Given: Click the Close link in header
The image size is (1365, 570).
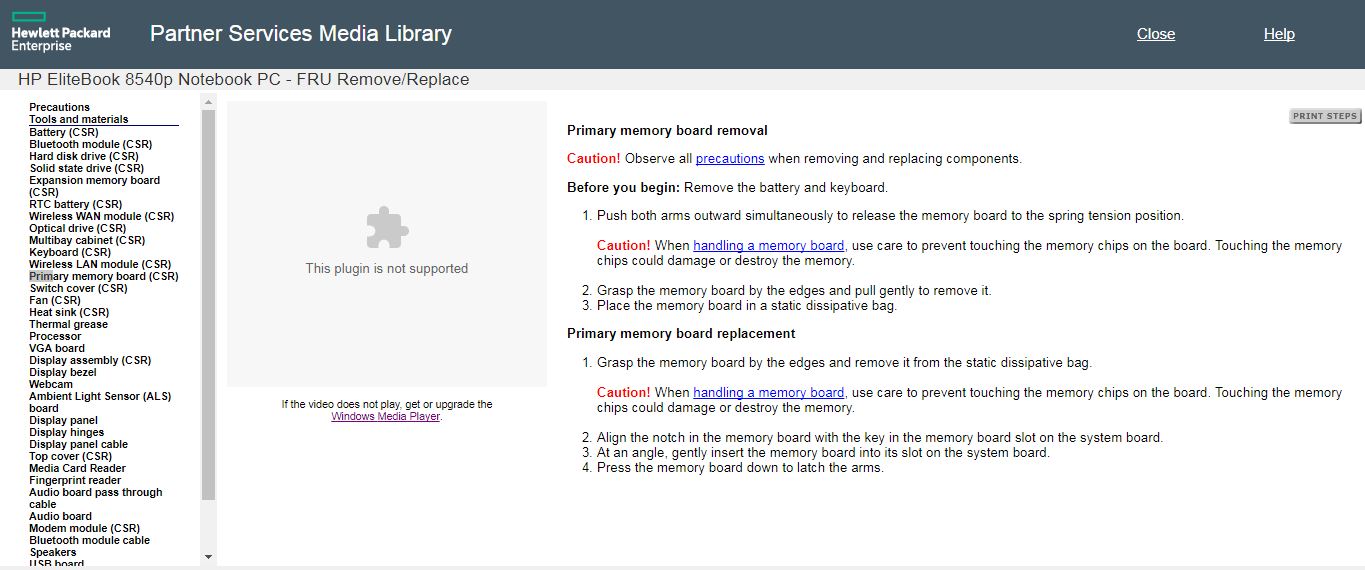Looking at the screenshot, I should click(x=1156, y=34).
